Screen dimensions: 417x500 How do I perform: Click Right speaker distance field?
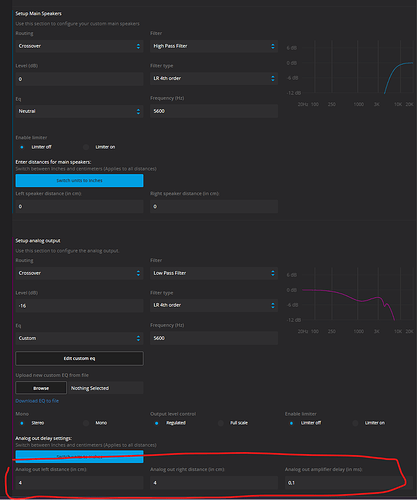click(214, 206)
